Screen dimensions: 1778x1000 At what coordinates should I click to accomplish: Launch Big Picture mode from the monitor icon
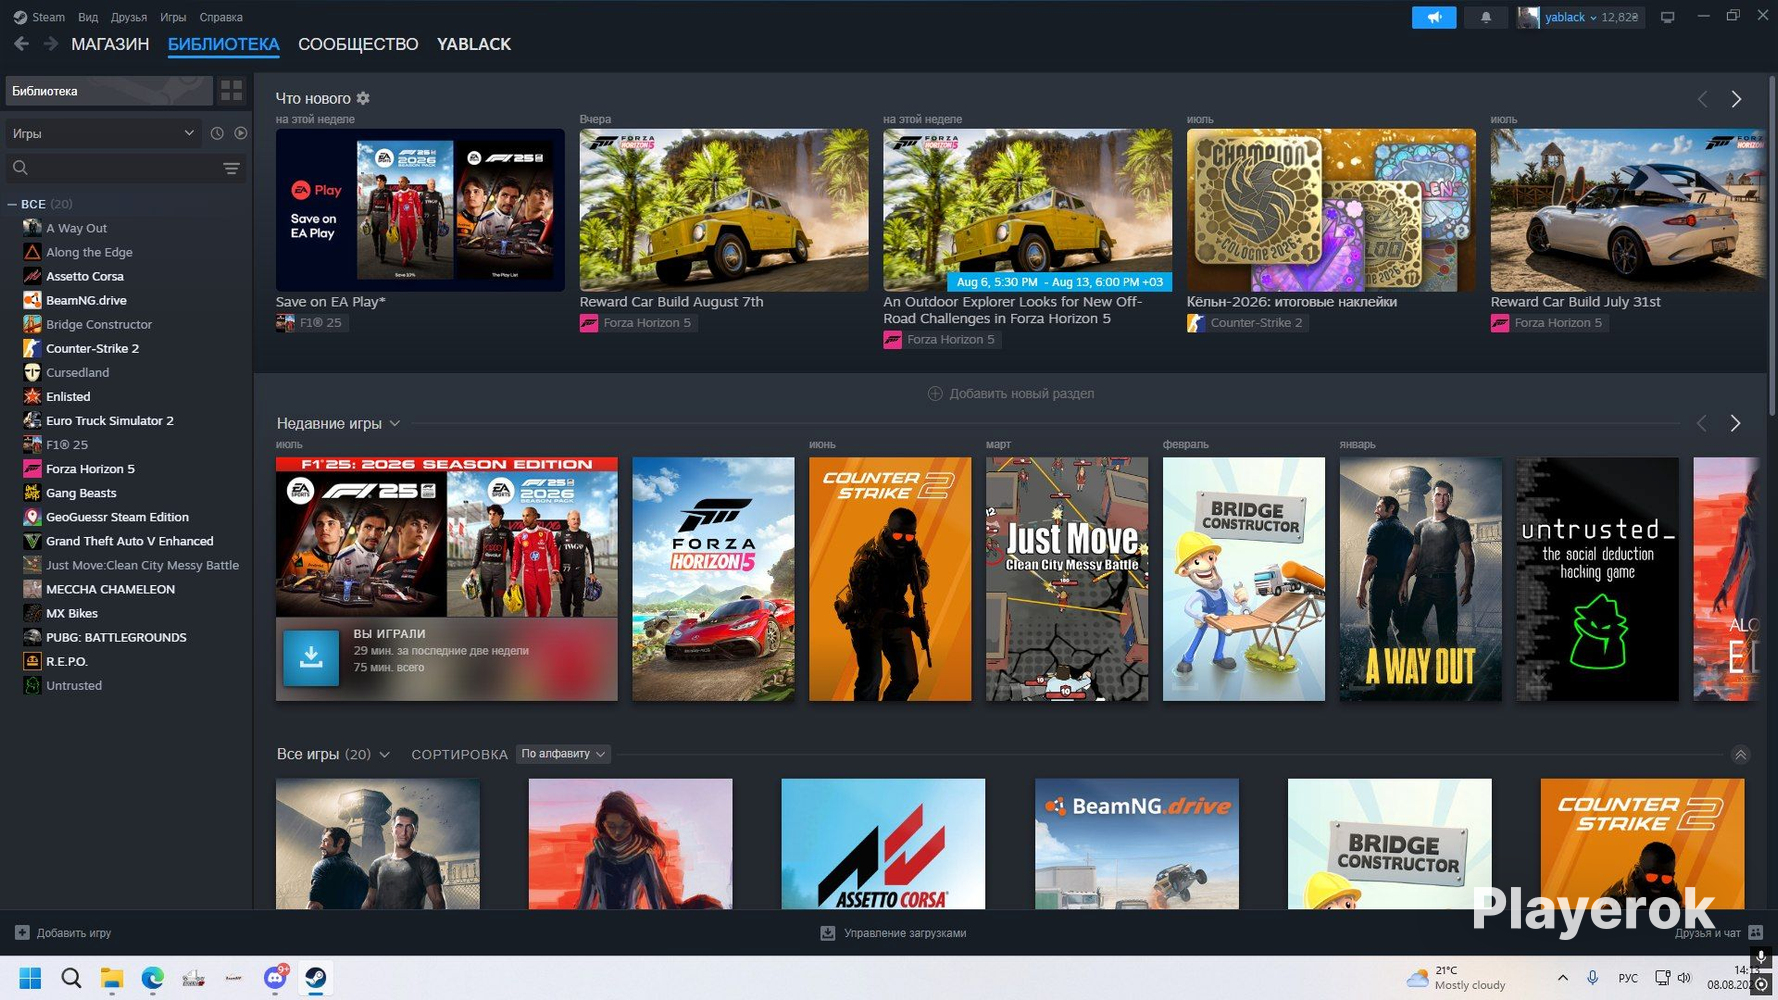(x=1667, y=17)
